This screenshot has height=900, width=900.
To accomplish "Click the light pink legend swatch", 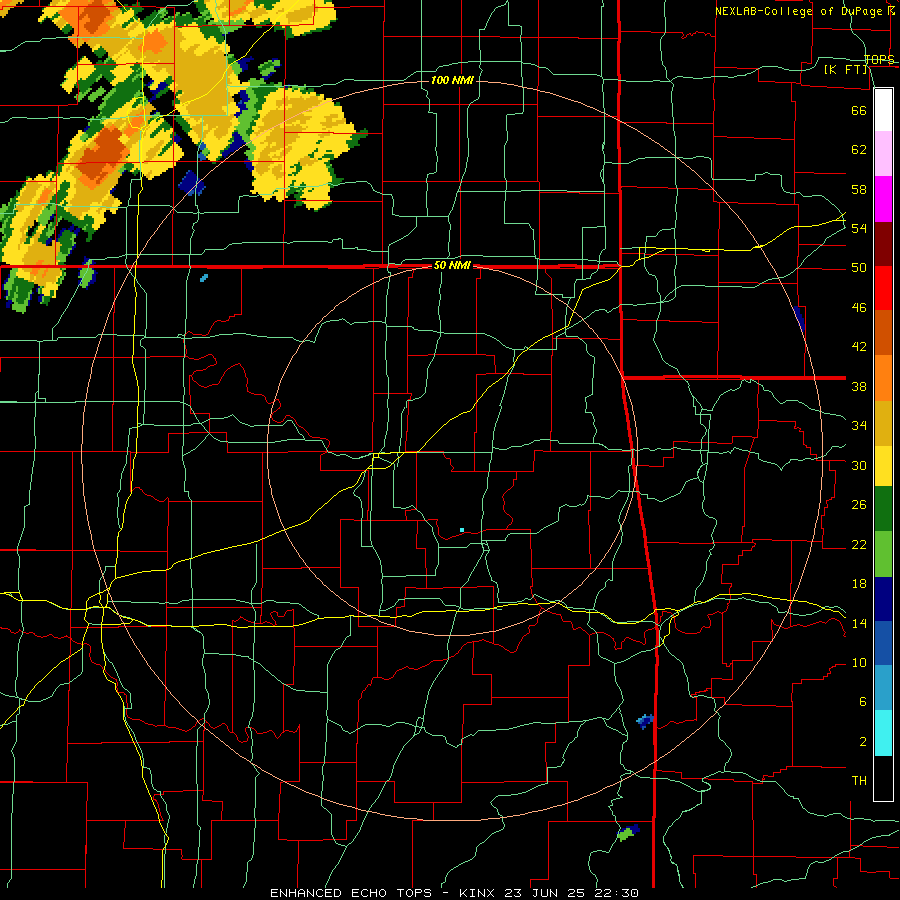I will pos(883,154).
